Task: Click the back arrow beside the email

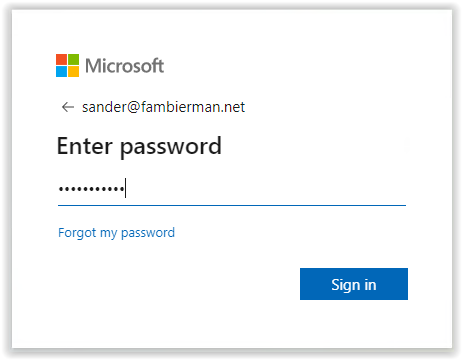Action: 68,107
